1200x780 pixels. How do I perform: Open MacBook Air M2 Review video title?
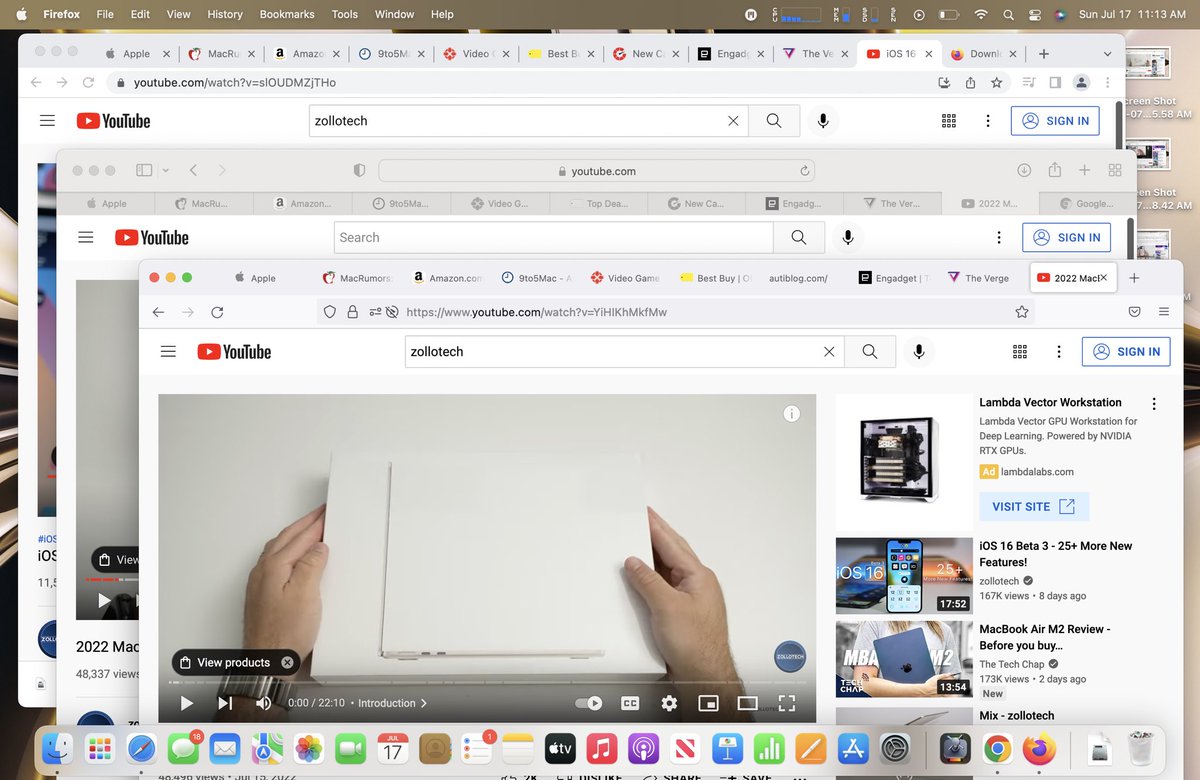1044,637
